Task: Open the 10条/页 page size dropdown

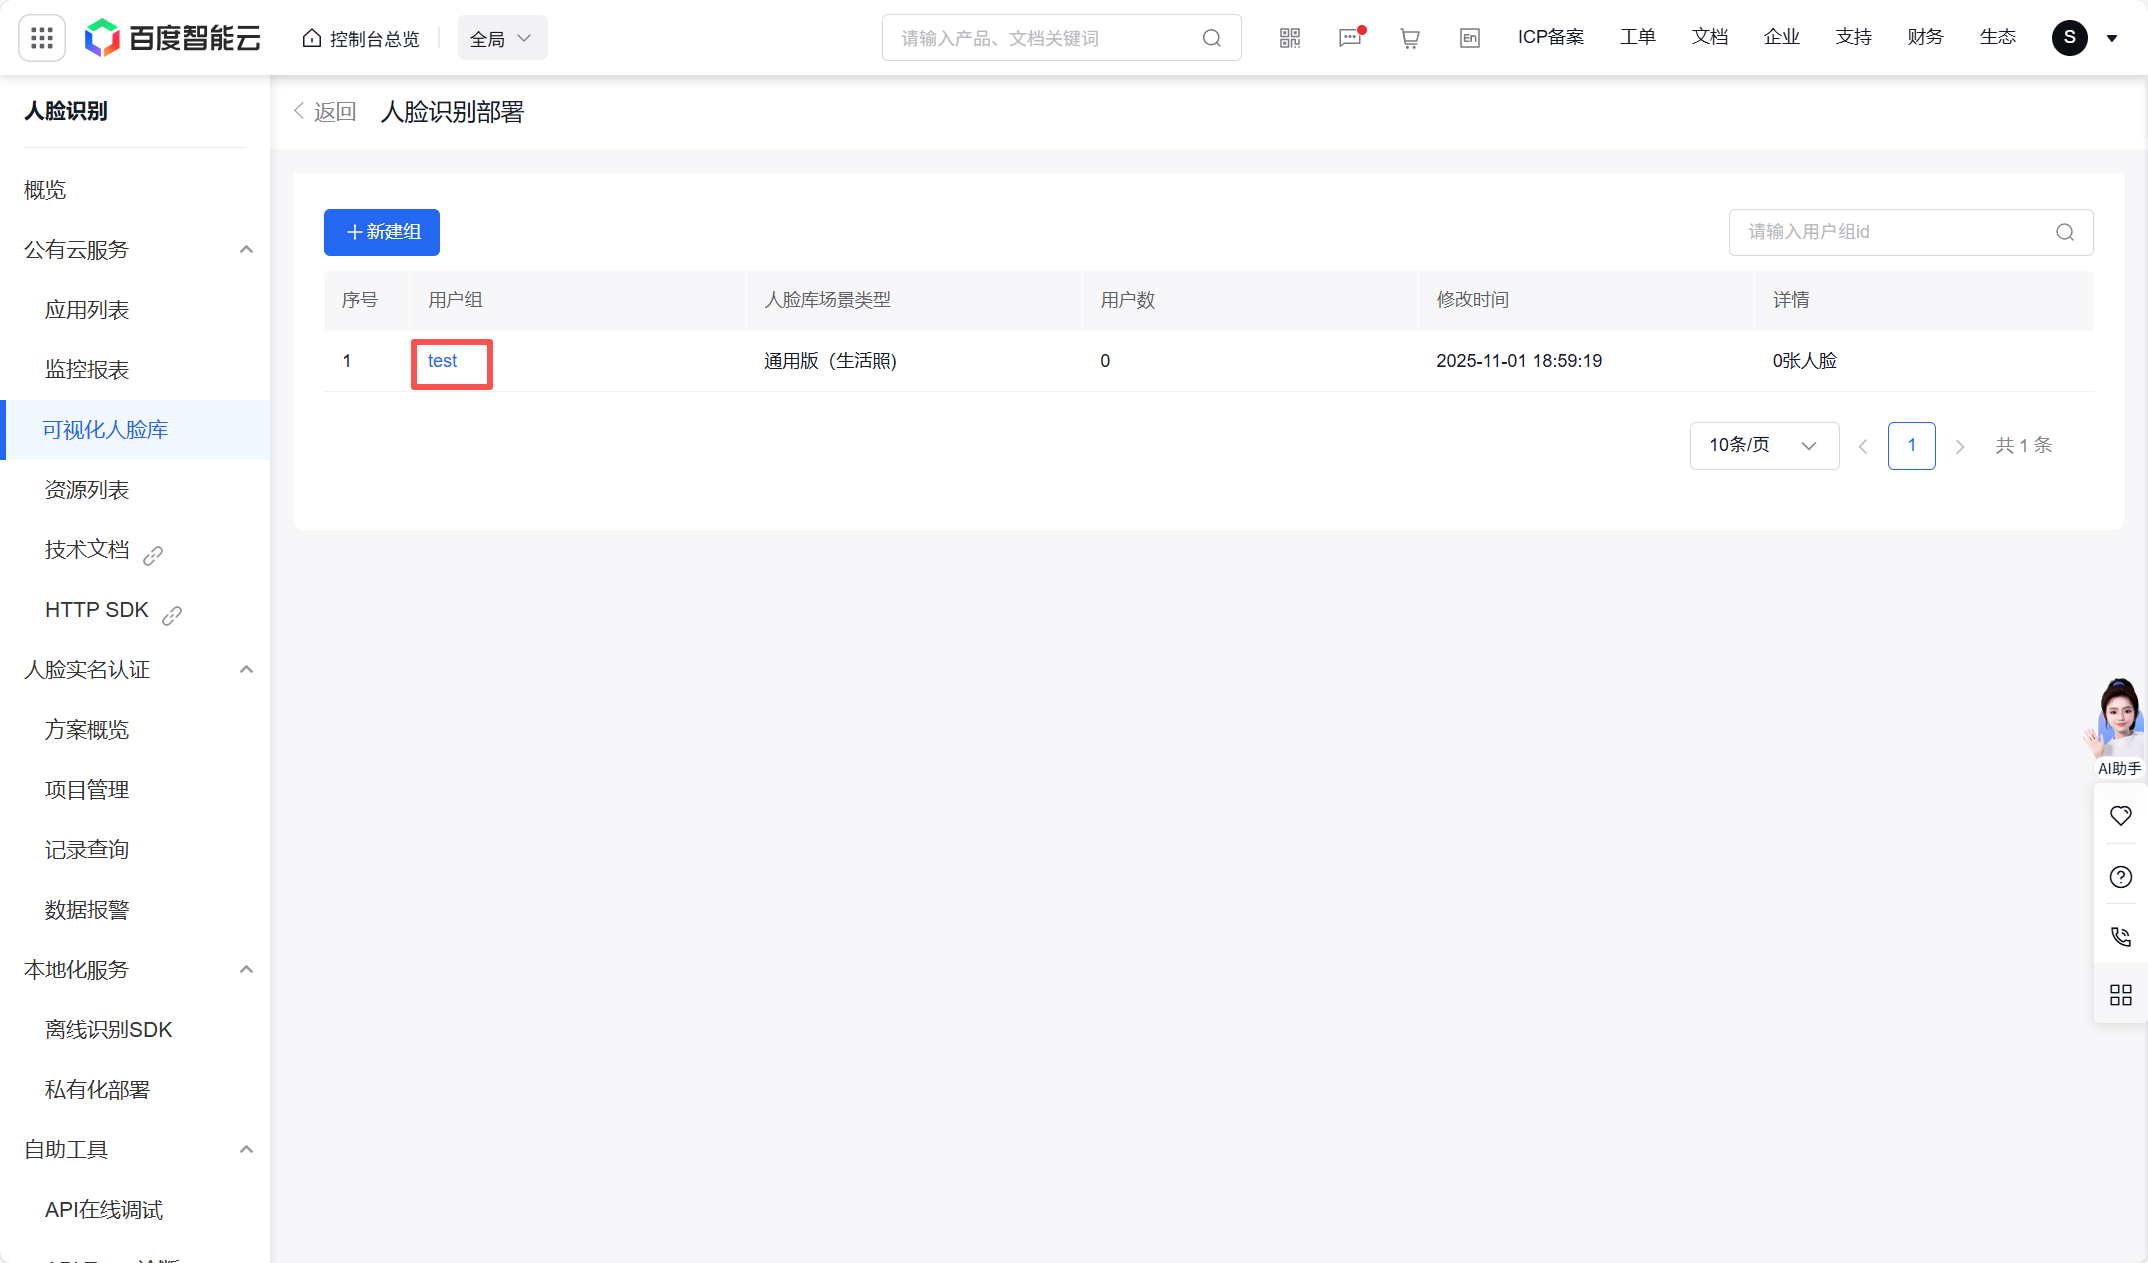Action: coord(1763,445)
